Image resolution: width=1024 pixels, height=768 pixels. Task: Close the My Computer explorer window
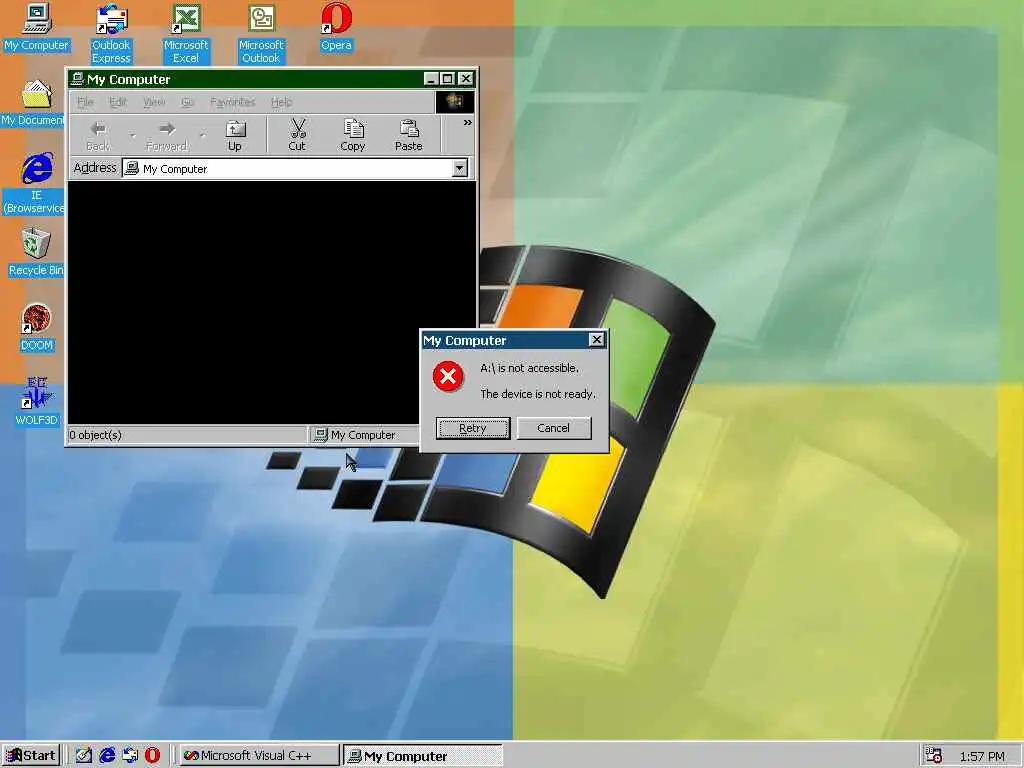[x=466, y=79]
